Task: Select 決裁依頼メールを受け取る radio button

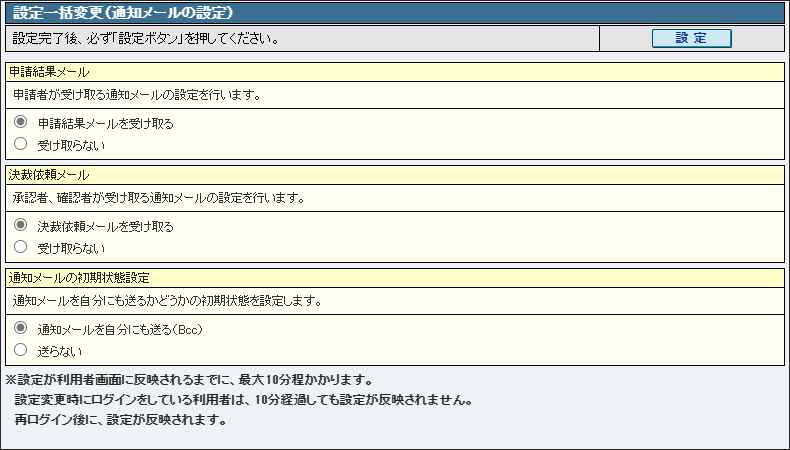Action: (21, 225)
